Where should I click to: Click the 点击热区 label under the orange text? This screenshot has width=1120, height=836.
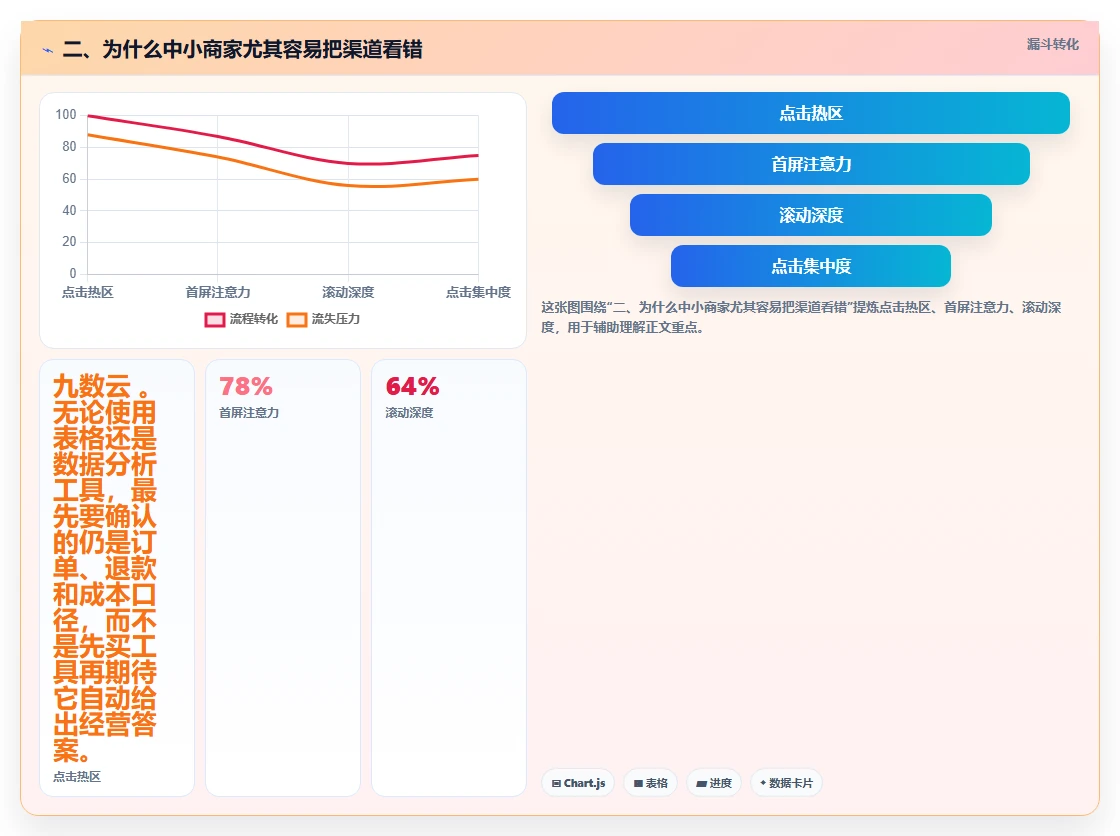pos(77,777)
